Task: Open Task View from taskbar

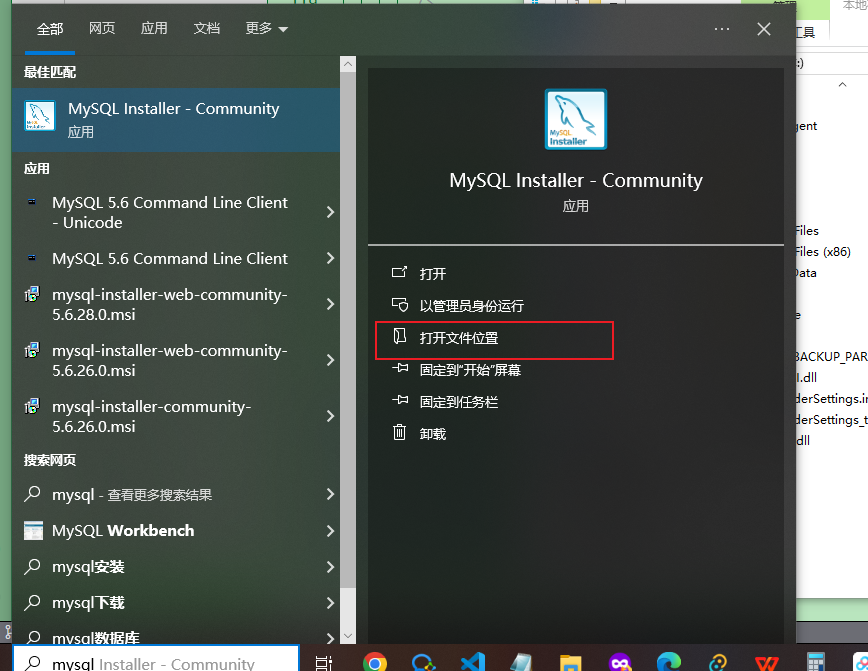Action: pyautogui.click(x=323, y=662)
